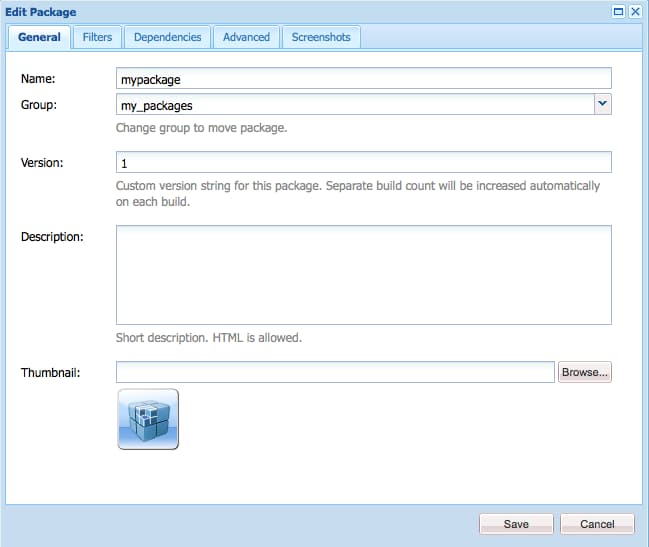Viewport: 649px width, 547px height.
Task: Click the 'Custom version string' help text
Action: (358, 194)
